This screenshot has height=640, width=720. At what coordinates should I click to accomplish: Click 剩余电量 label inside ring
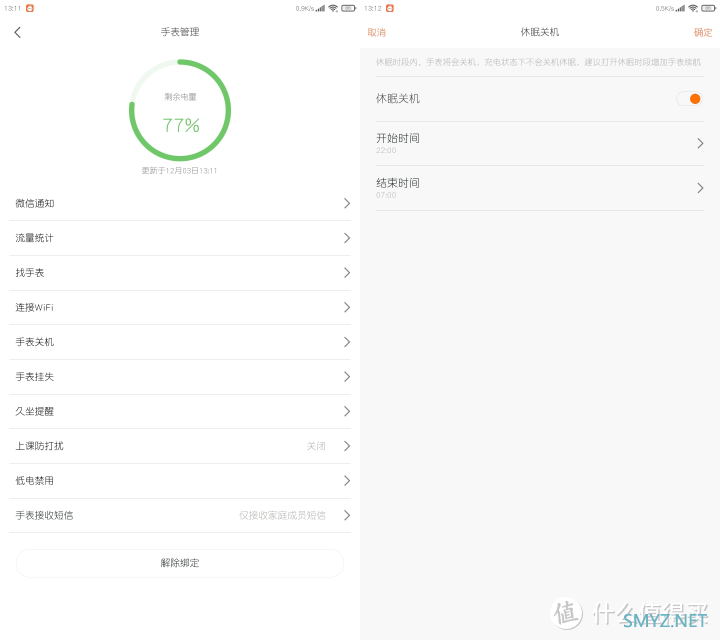(180, 97)
